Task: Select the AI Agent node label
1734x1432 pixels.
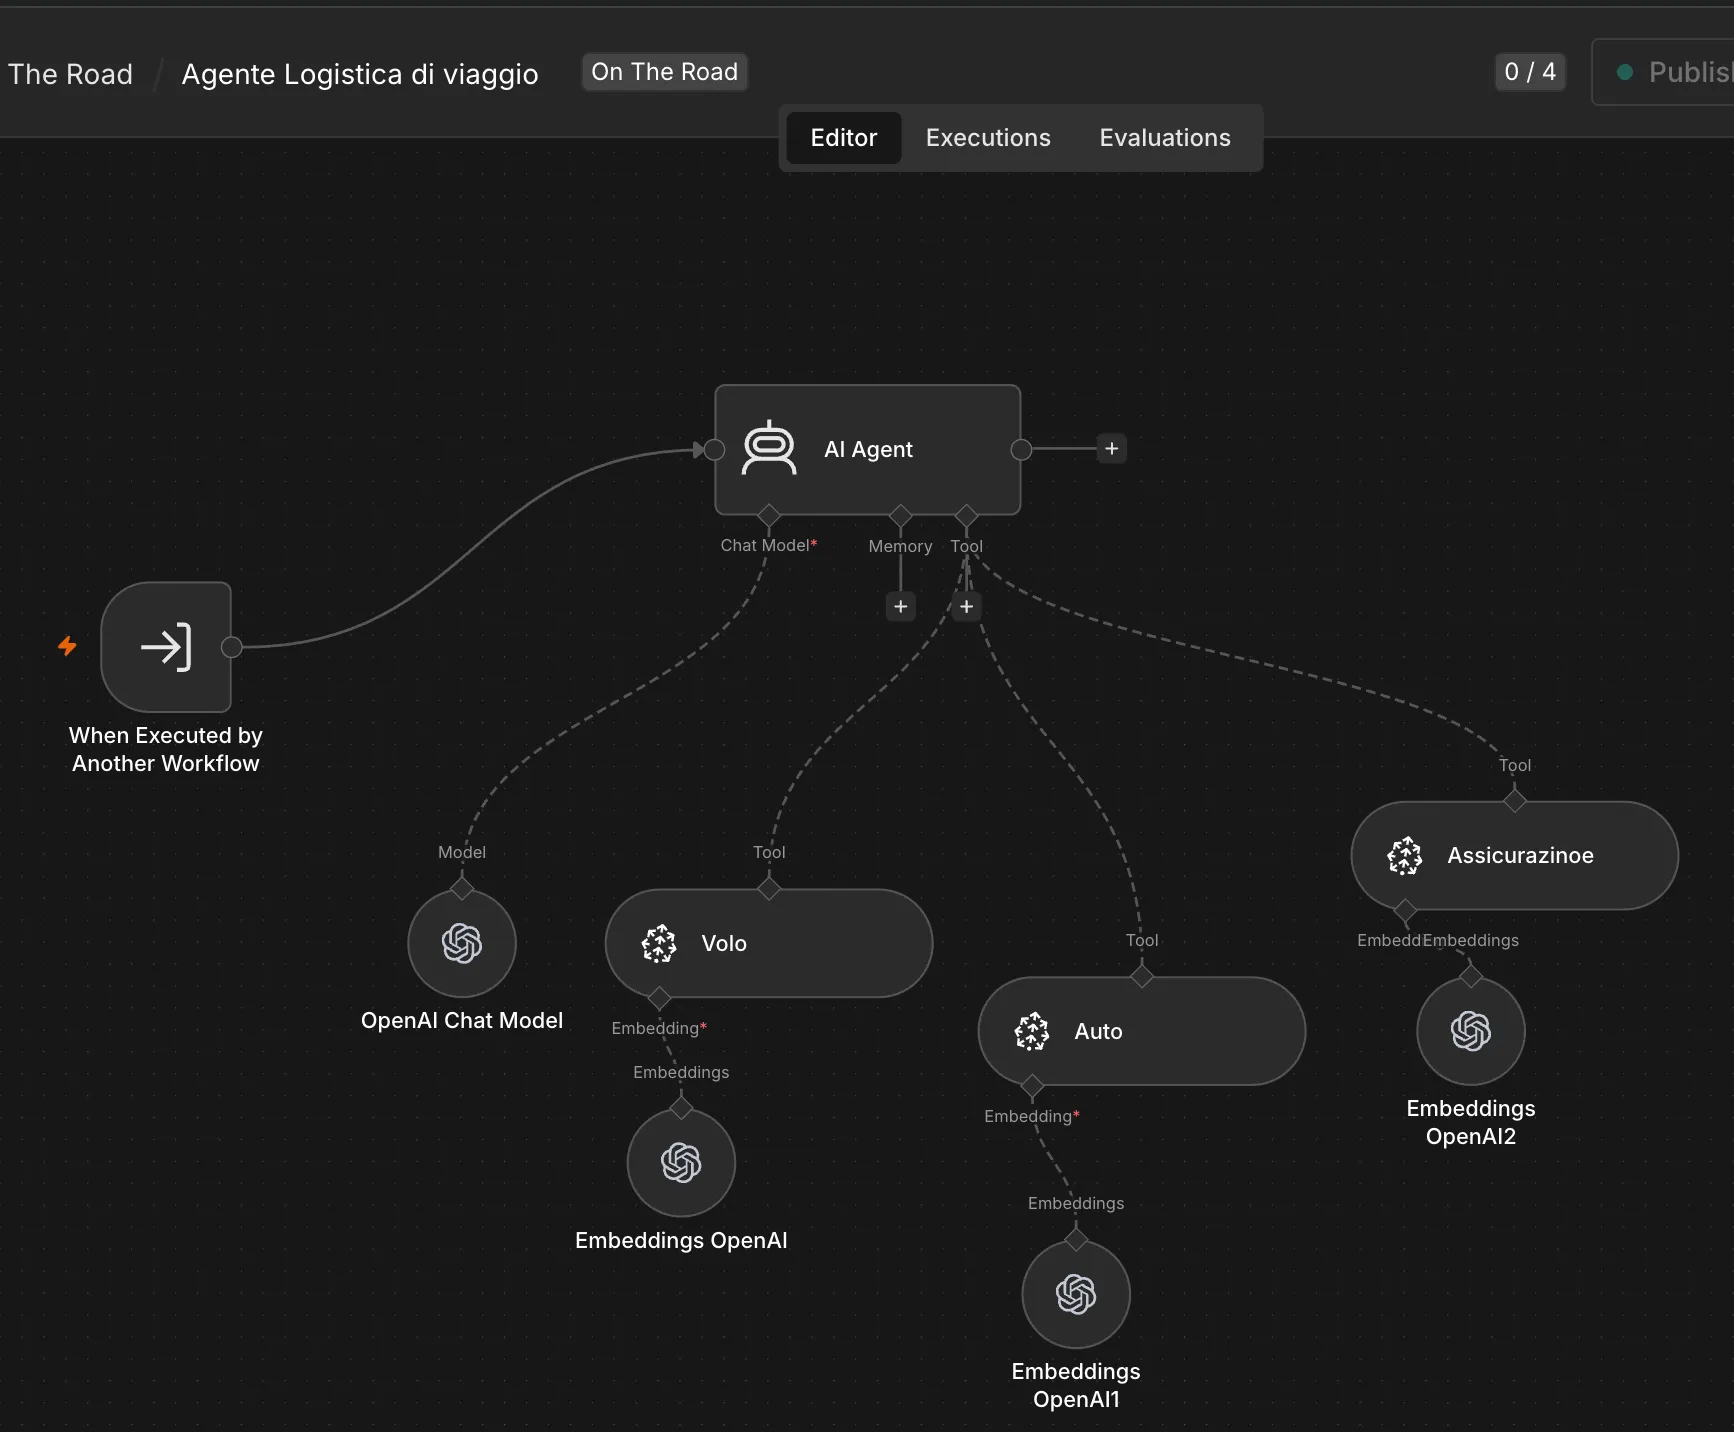Action: [x=868, y=450]
